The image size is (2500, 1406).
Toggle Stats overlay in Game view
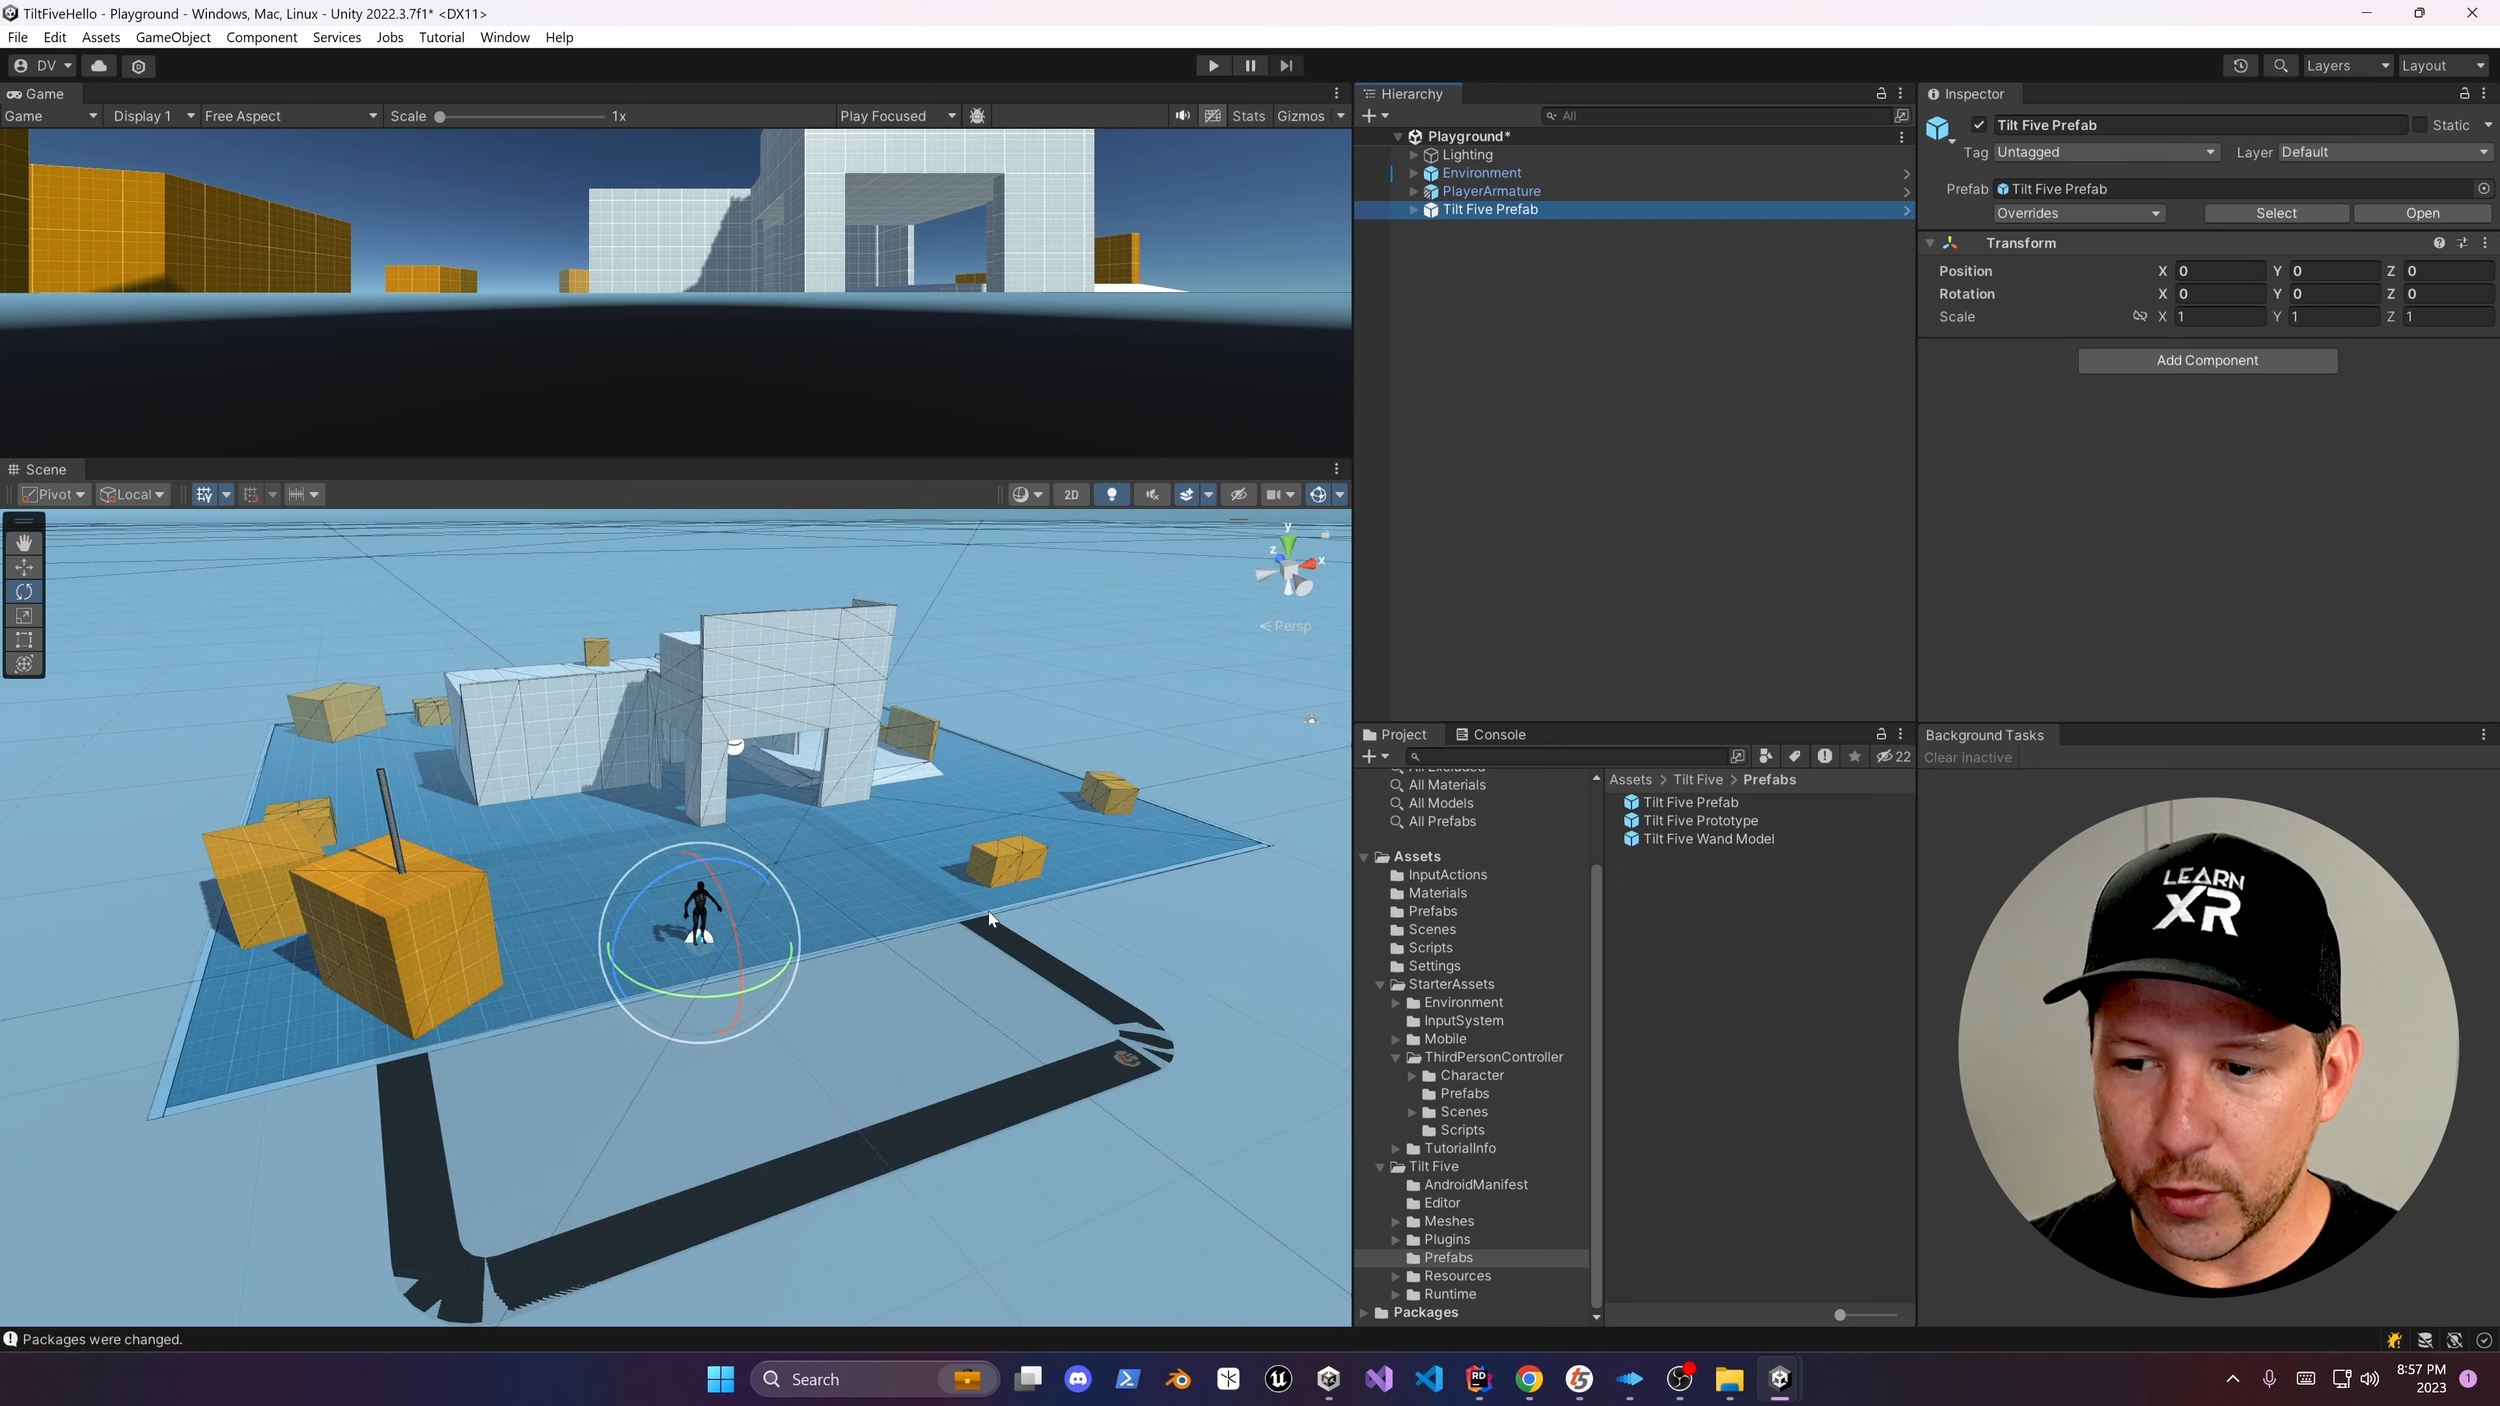(1248, 116)
